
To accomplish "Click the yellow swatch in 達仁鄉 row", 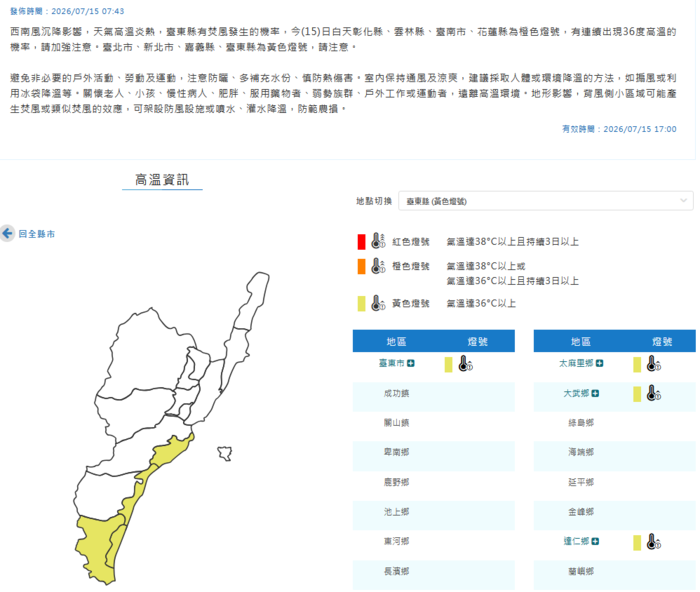I will (637, 543).
